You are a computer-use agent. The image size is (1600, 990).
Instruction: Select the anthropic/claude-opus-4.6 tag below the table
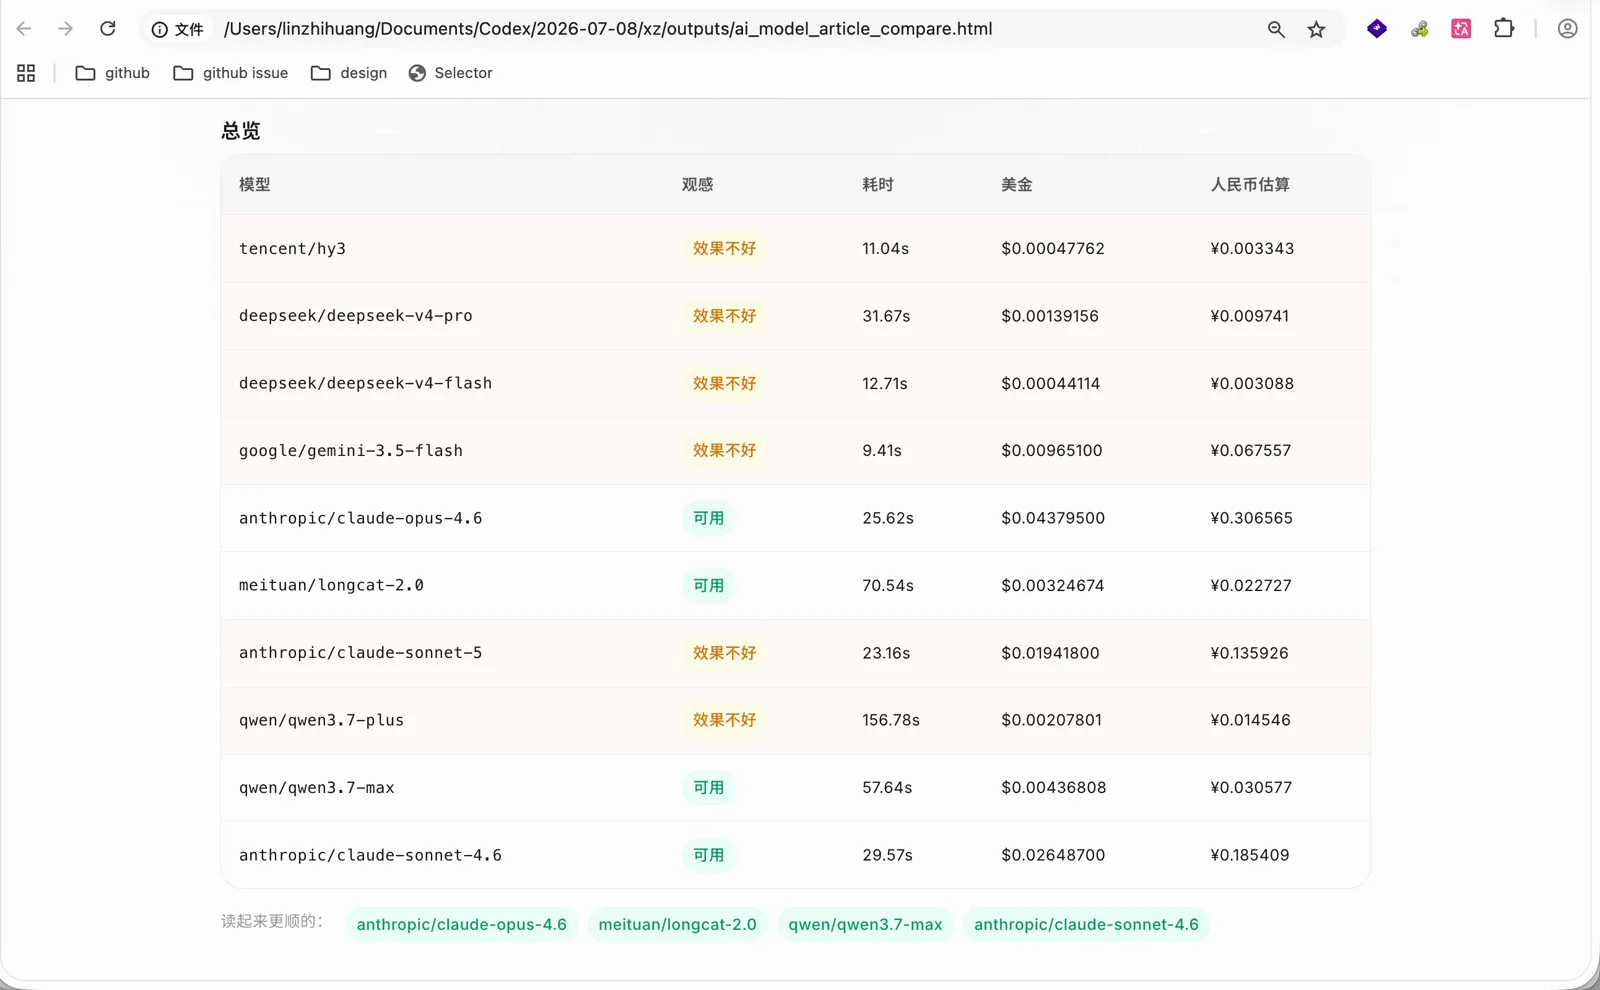click(x=462, y=924)
